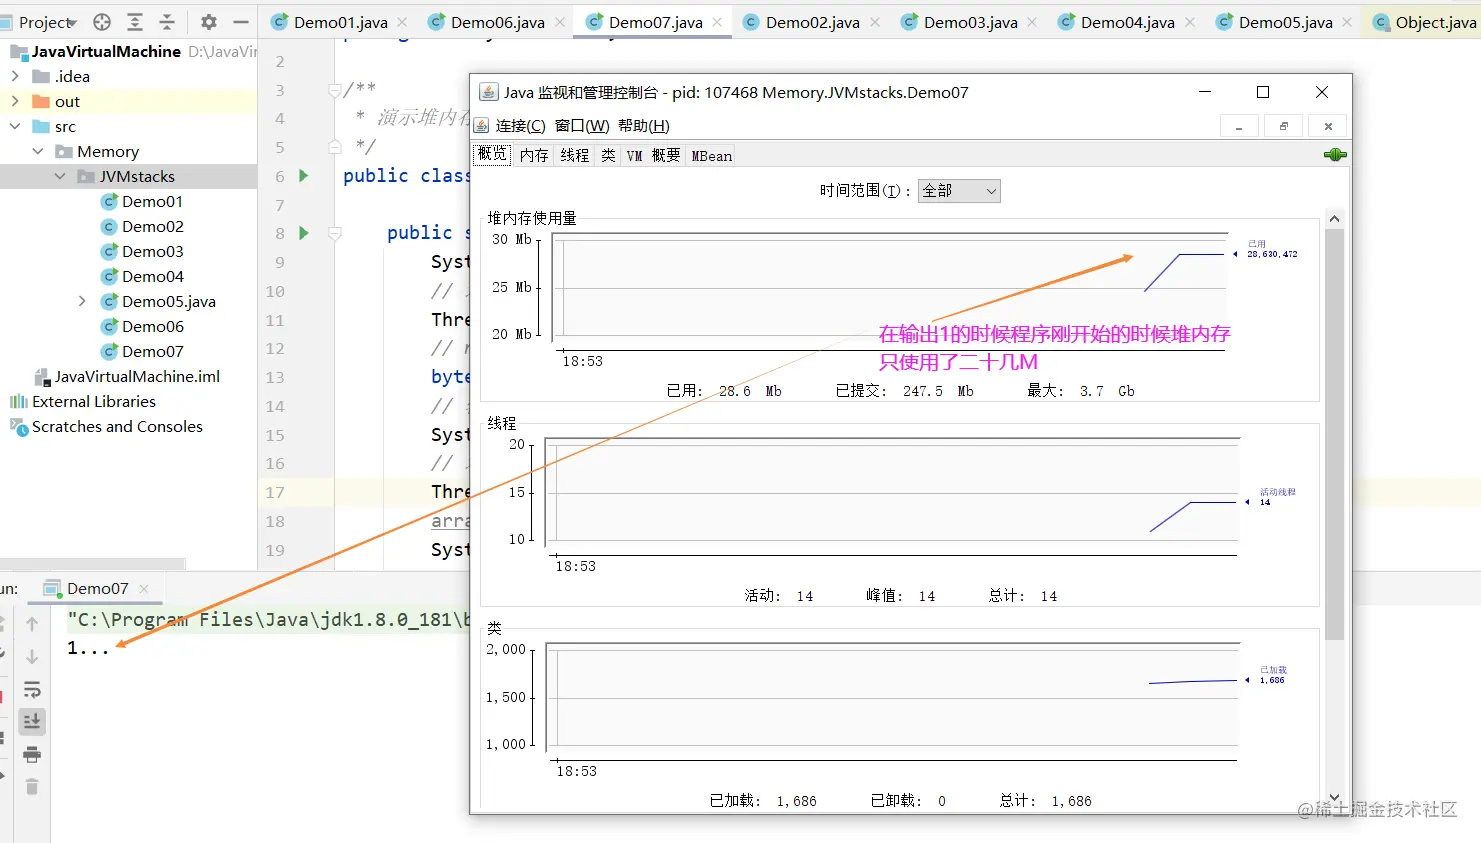Click JConsole scrollbar up arrow

tap(1334, 219)
